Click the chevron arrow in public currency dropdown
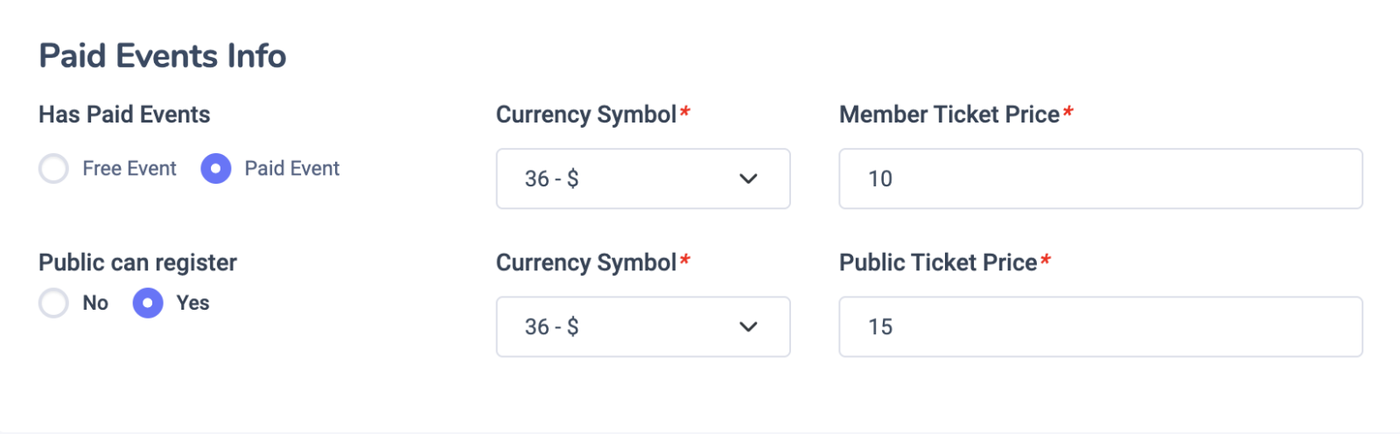This screenshot has height=434, width=1400. pyautogui.click(x=748, y=327)
